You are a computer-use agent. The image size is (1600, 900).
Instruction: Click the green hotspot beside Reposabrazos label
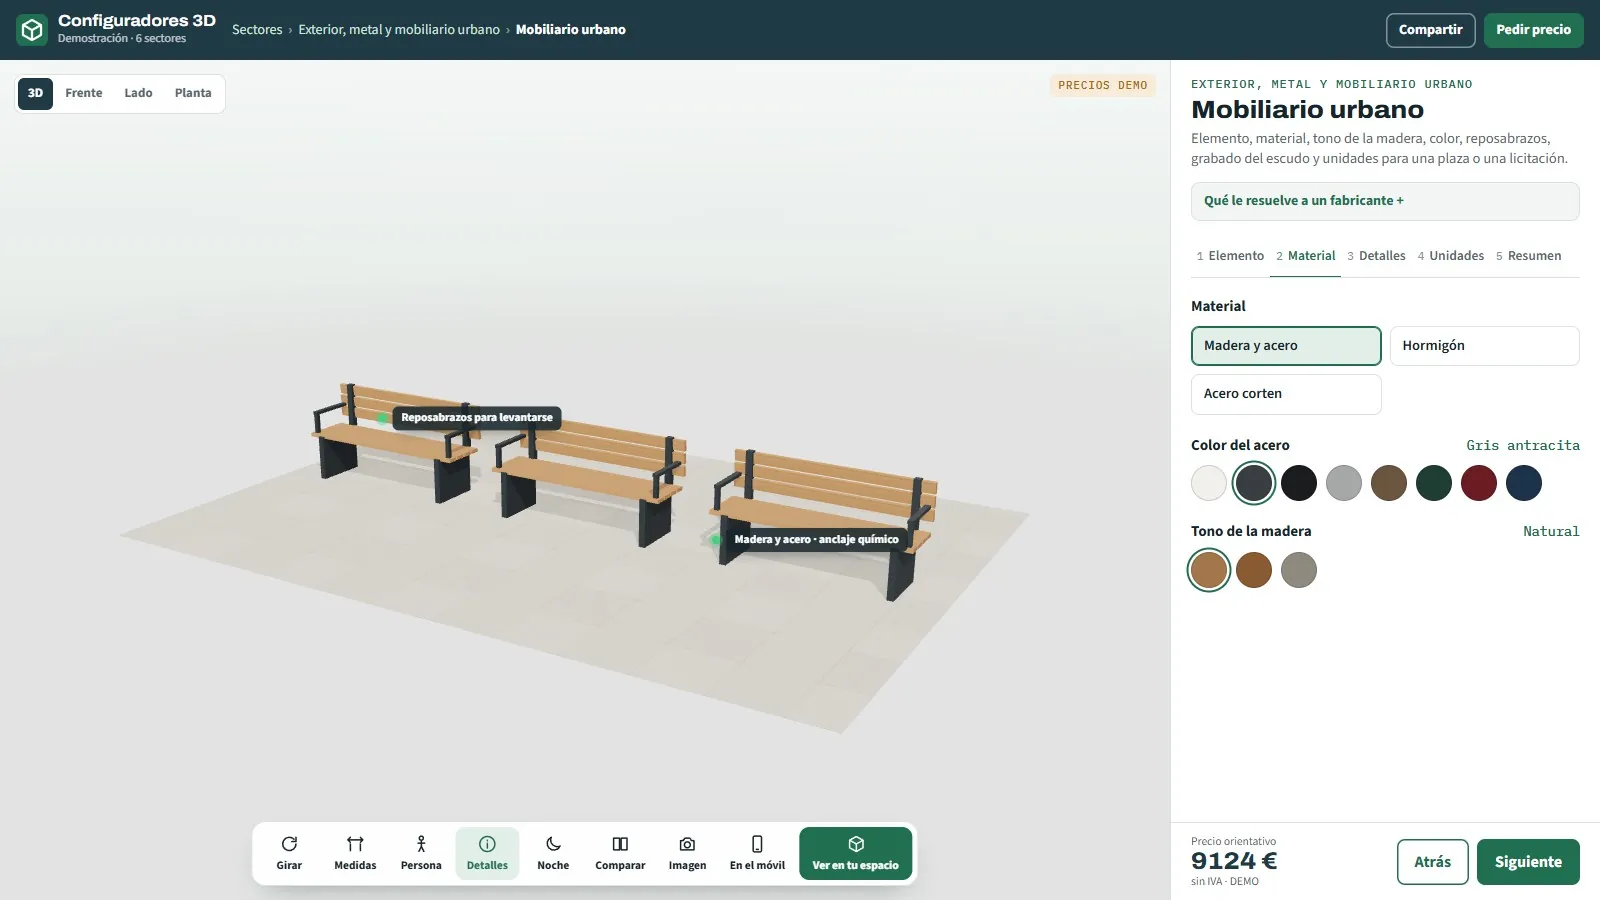(383, 418)
